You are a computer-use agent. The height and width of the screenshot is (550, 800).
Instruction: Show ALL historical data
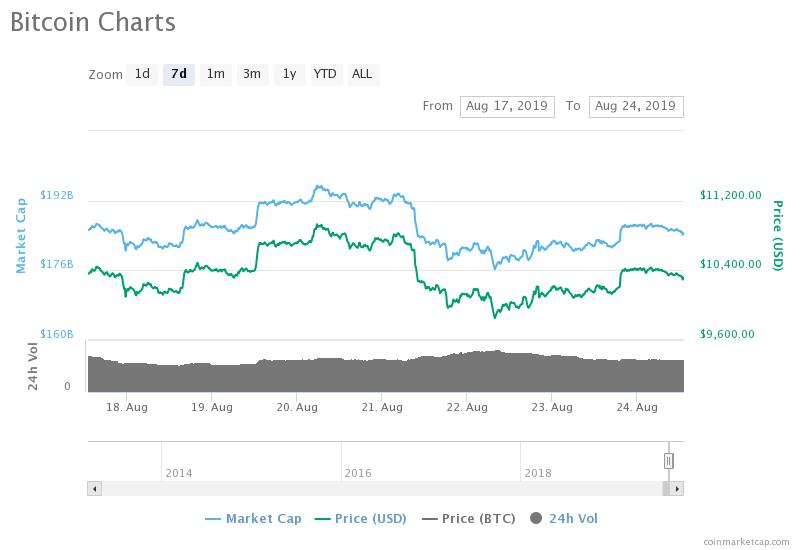tap(362, 74)
